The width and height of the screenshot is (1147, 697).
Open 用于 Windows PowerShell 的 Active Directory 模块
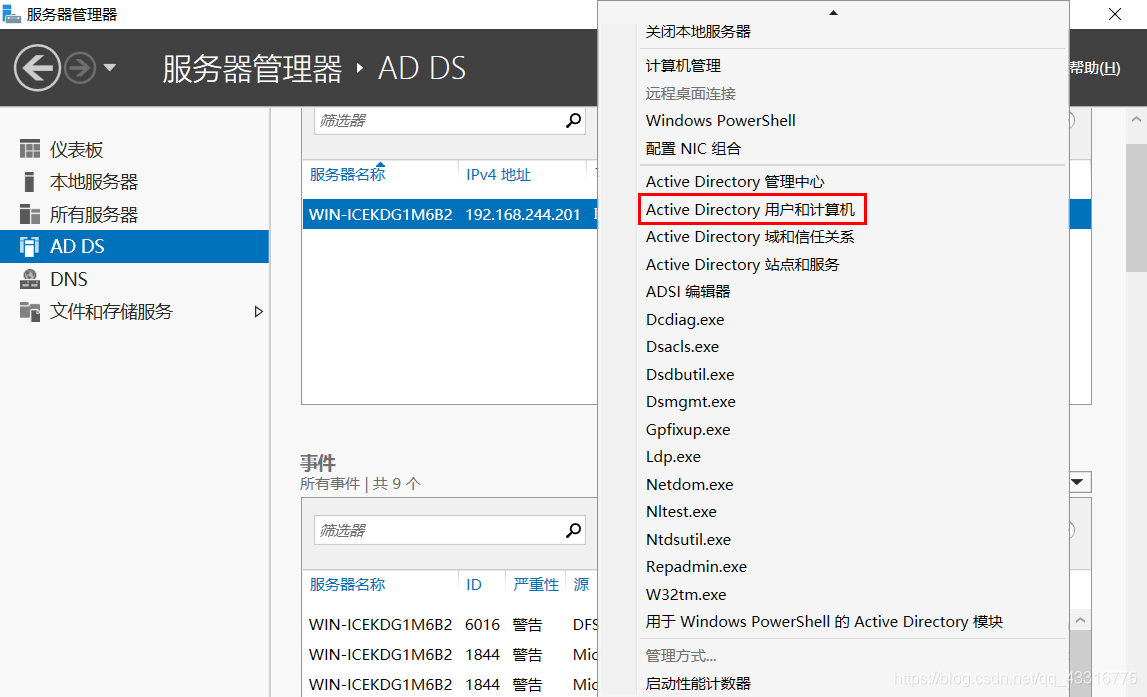(x=824, y=622)
